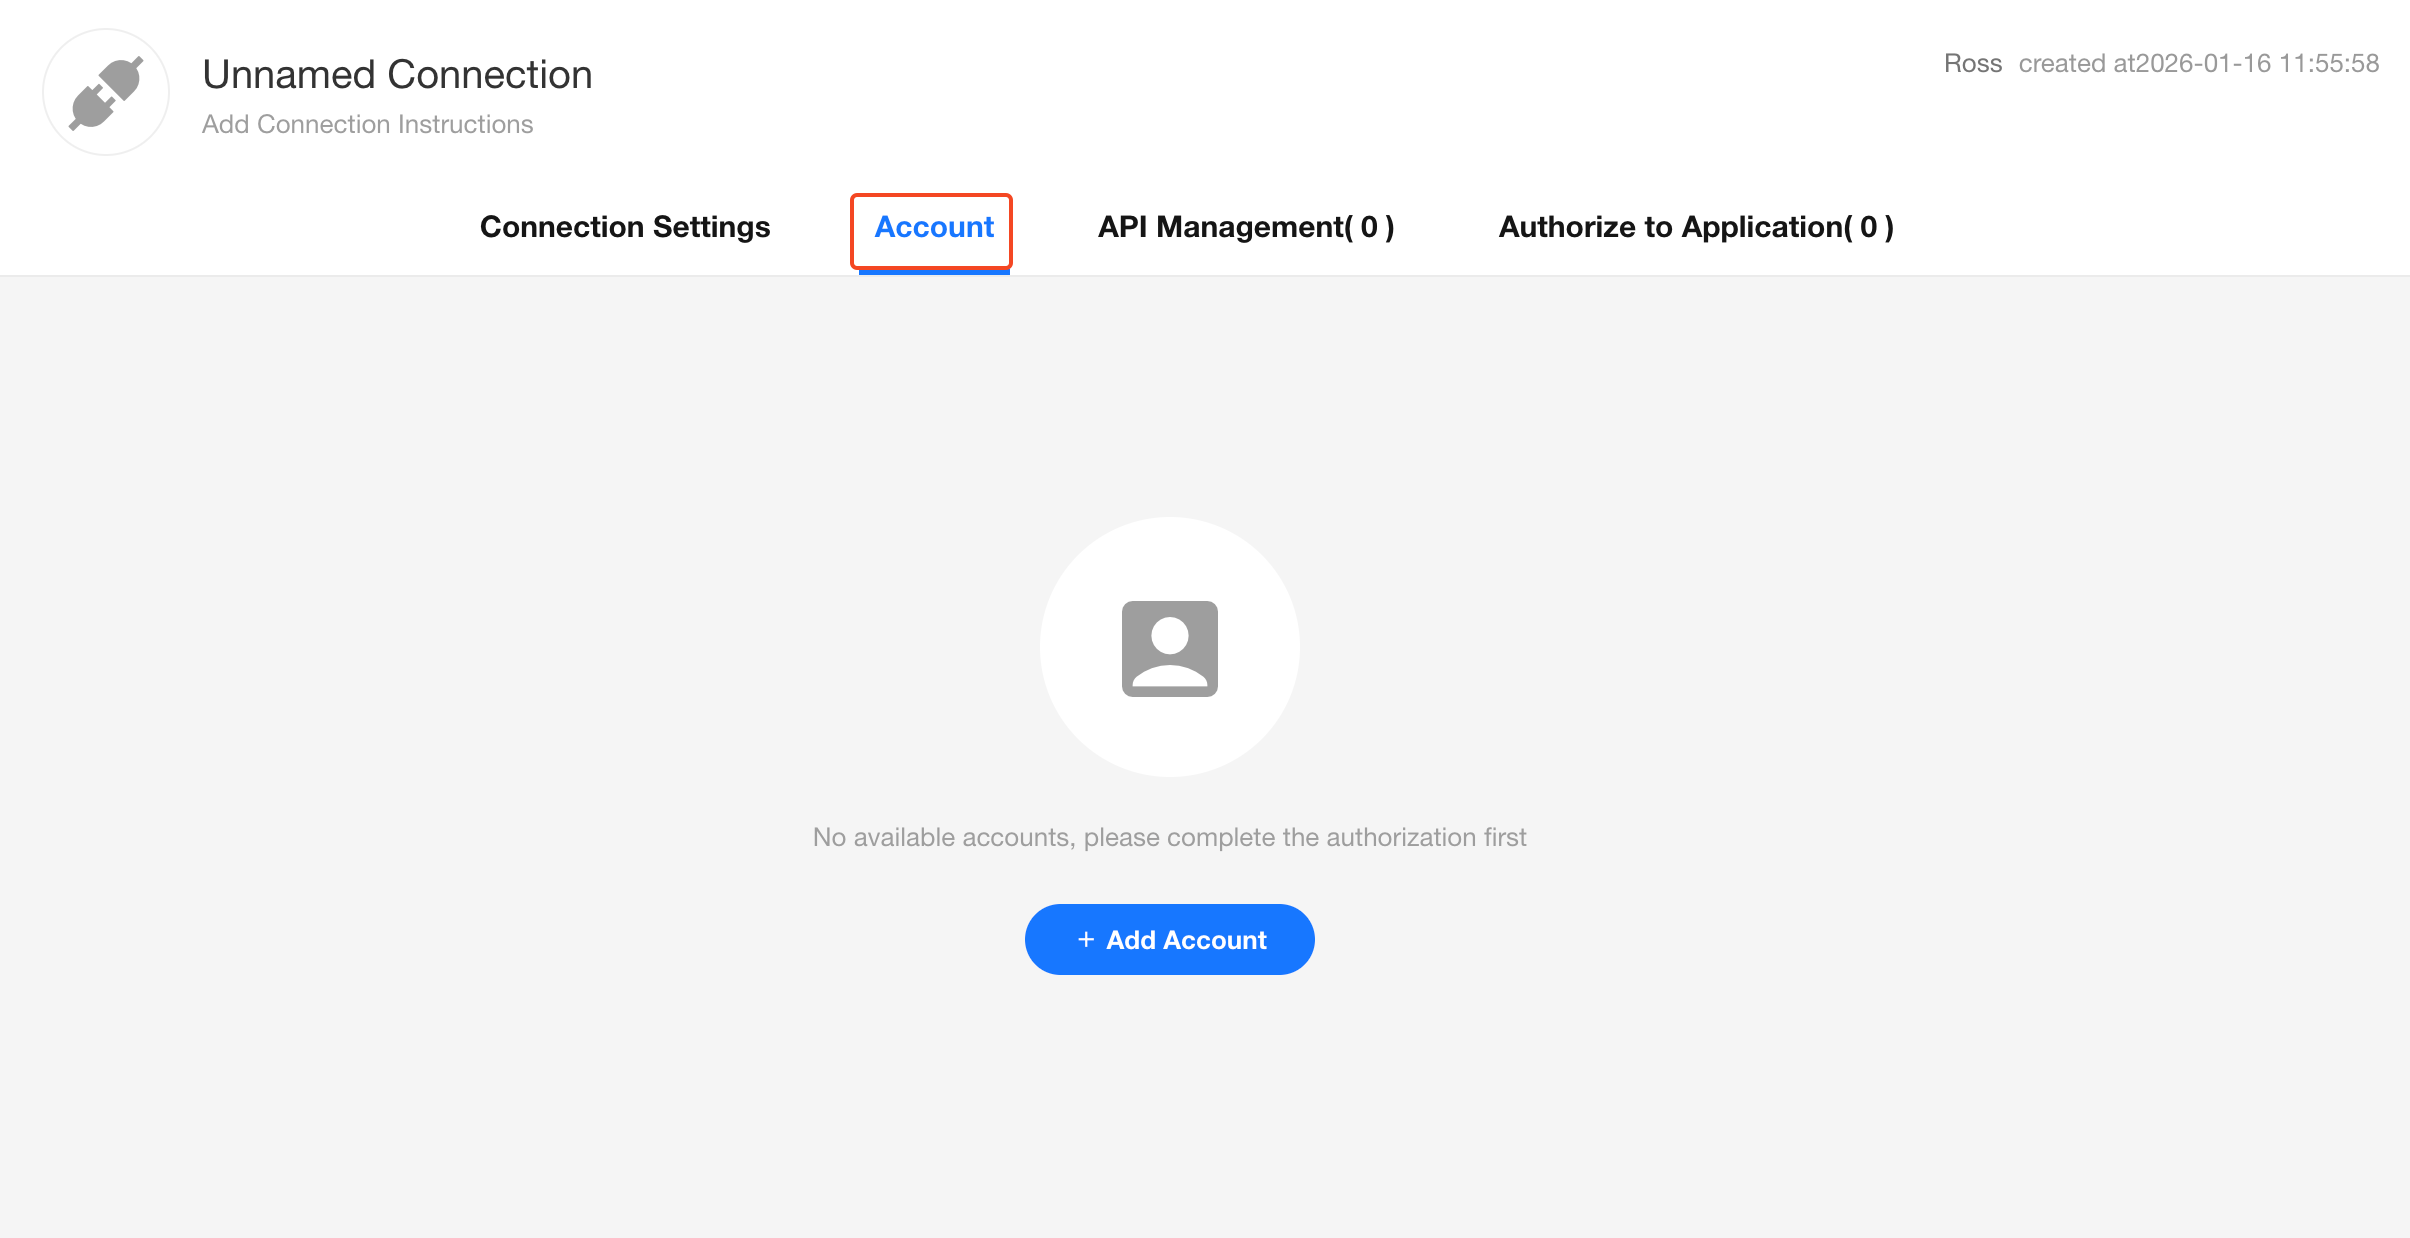
Task: Edit the Add Connection Instructions text
Action: pyautogui.click(x=367, y=124)
